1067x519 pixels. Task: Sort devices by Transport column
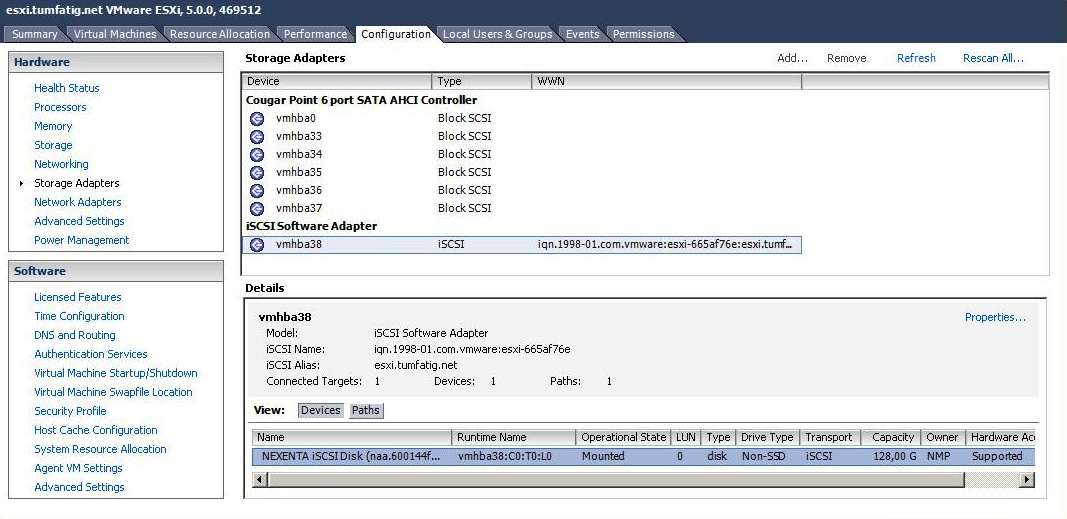(x=830, y=437)
